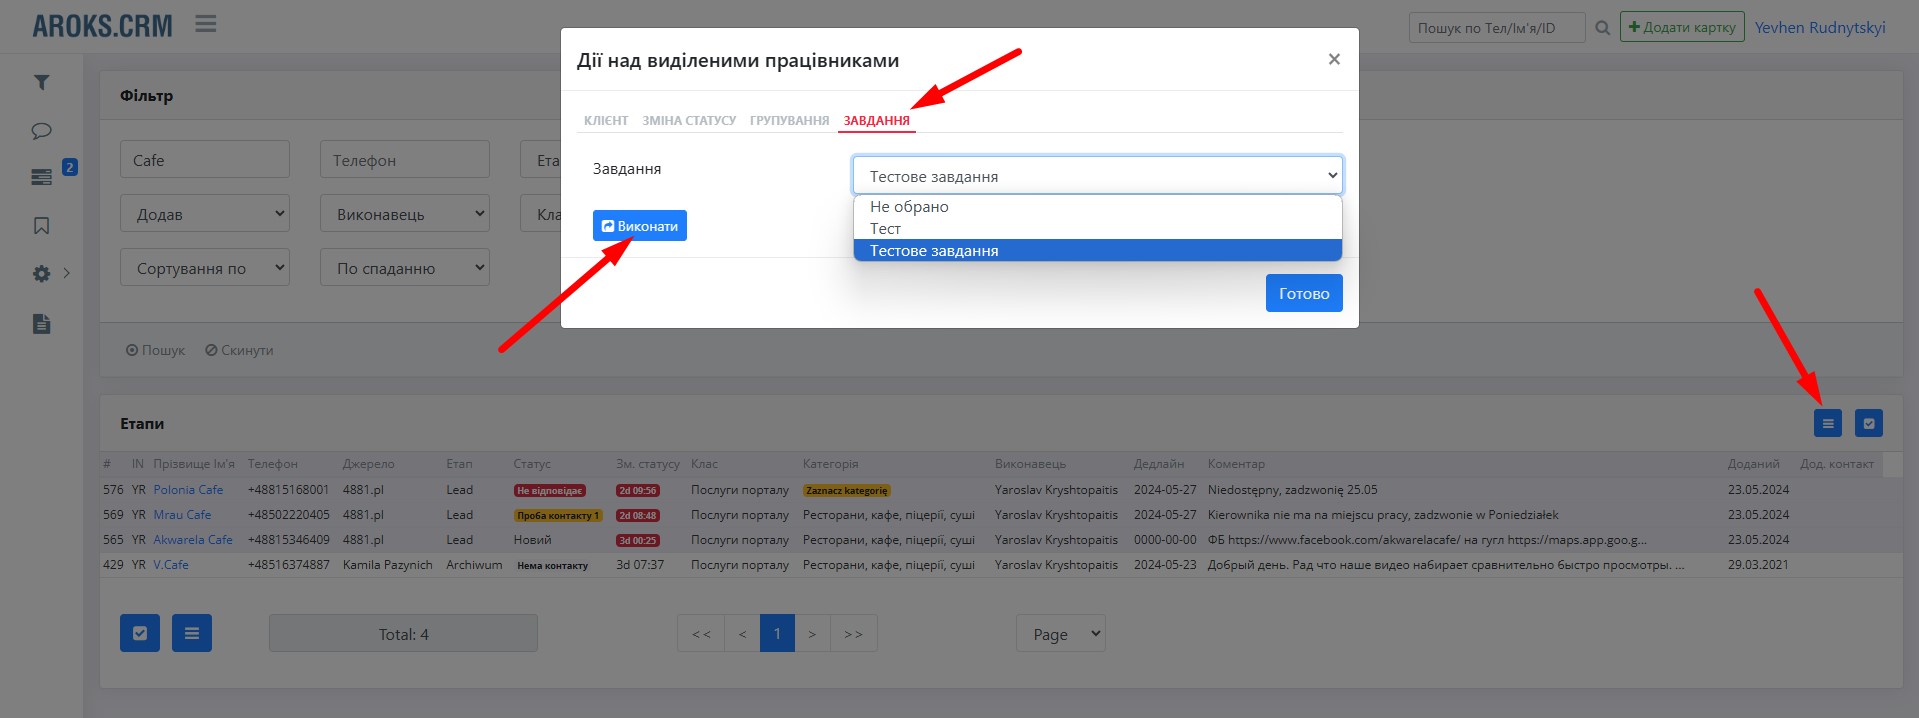The image size is (1919, 718).
Task: Go to previous page with < button
Action: point(742,633)
